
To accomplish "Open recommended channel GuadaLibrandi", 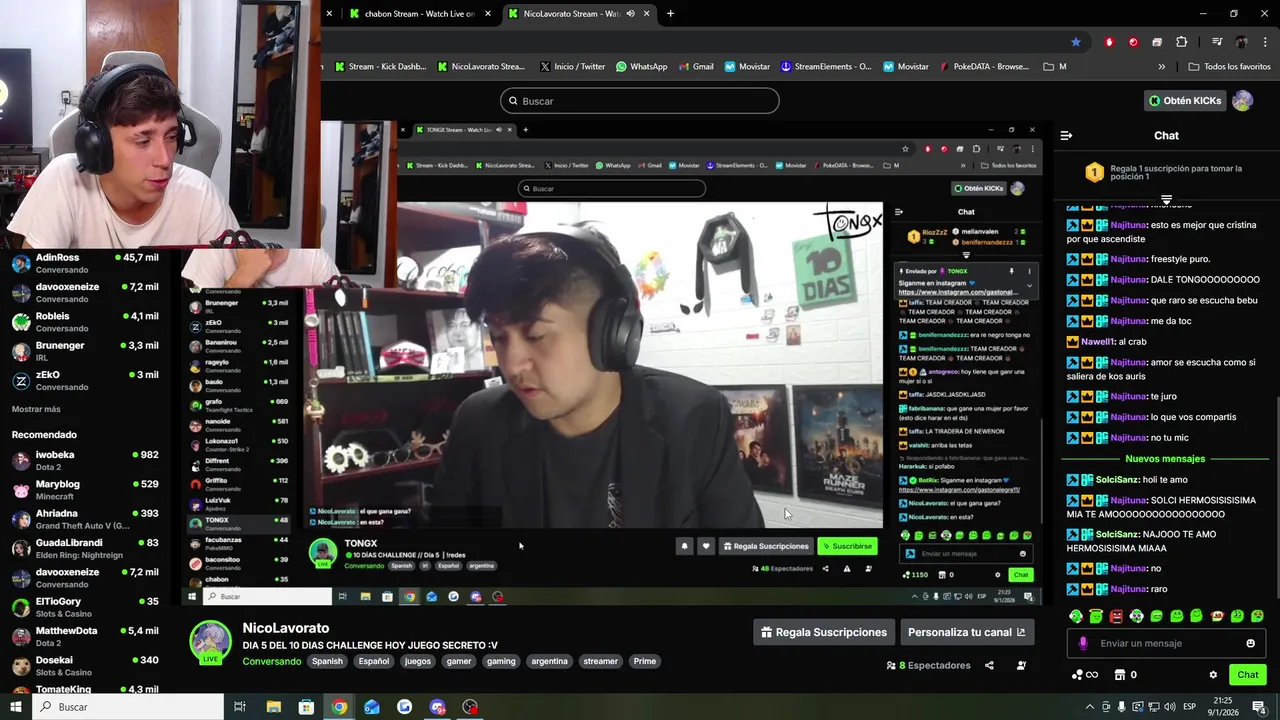I will pyautogui.click(x=85, y=549).
